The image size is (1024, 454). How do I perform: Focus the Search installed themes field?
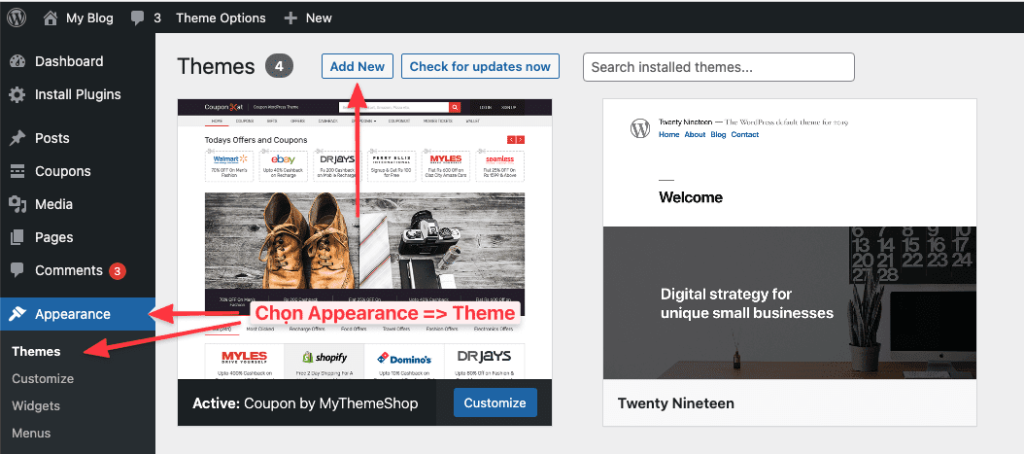718,67
